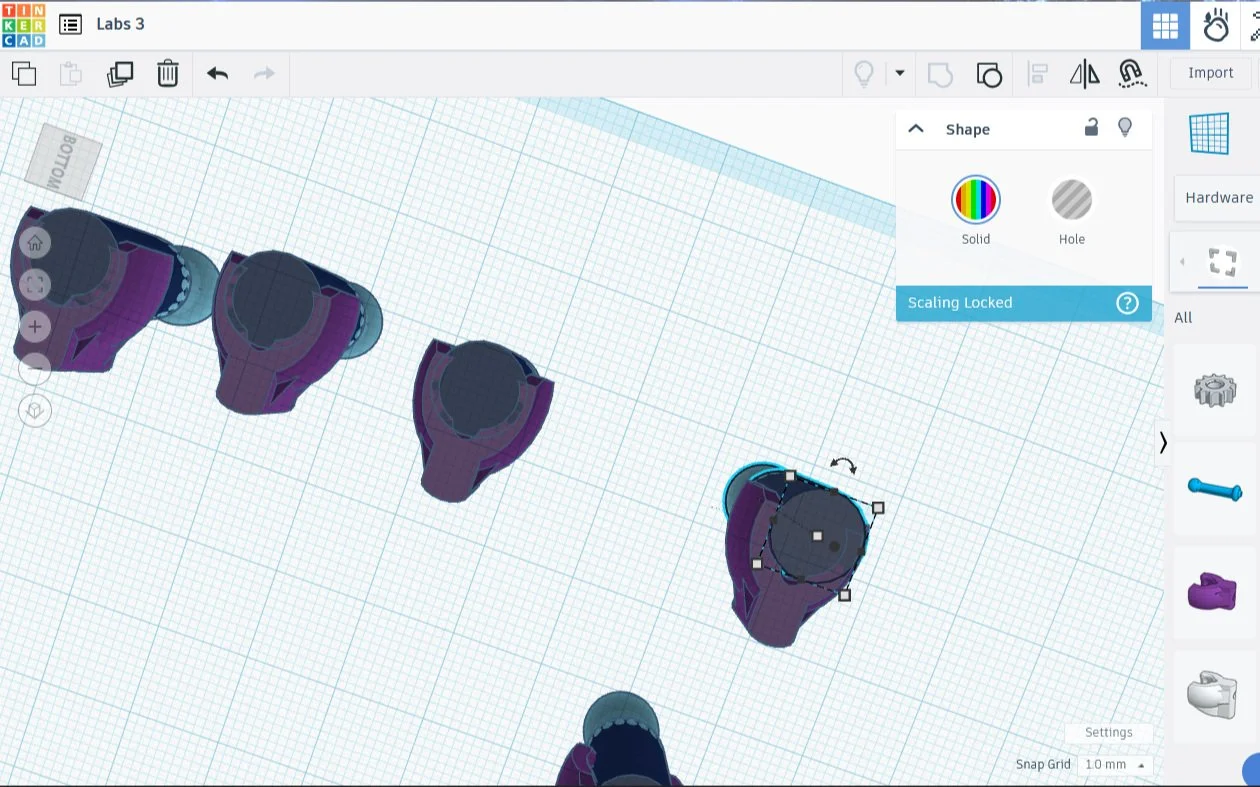Select the white clip hardware shape

[1211, 694]
